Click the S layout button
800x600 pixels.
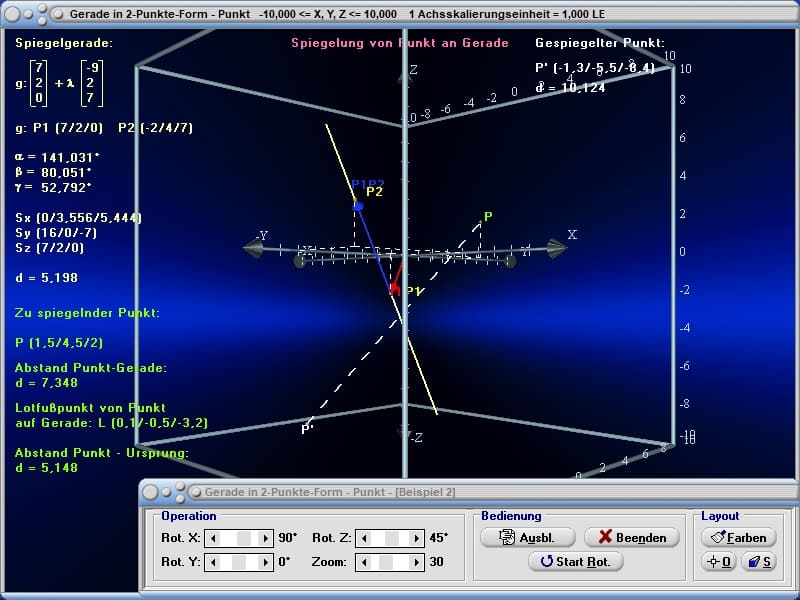click(x=759, y=562)
